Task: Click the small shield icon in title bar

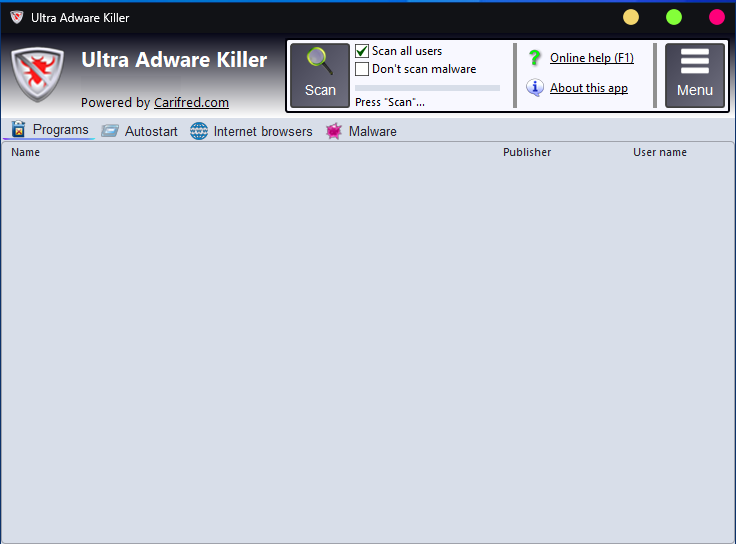Action: [x=17, y=17]
